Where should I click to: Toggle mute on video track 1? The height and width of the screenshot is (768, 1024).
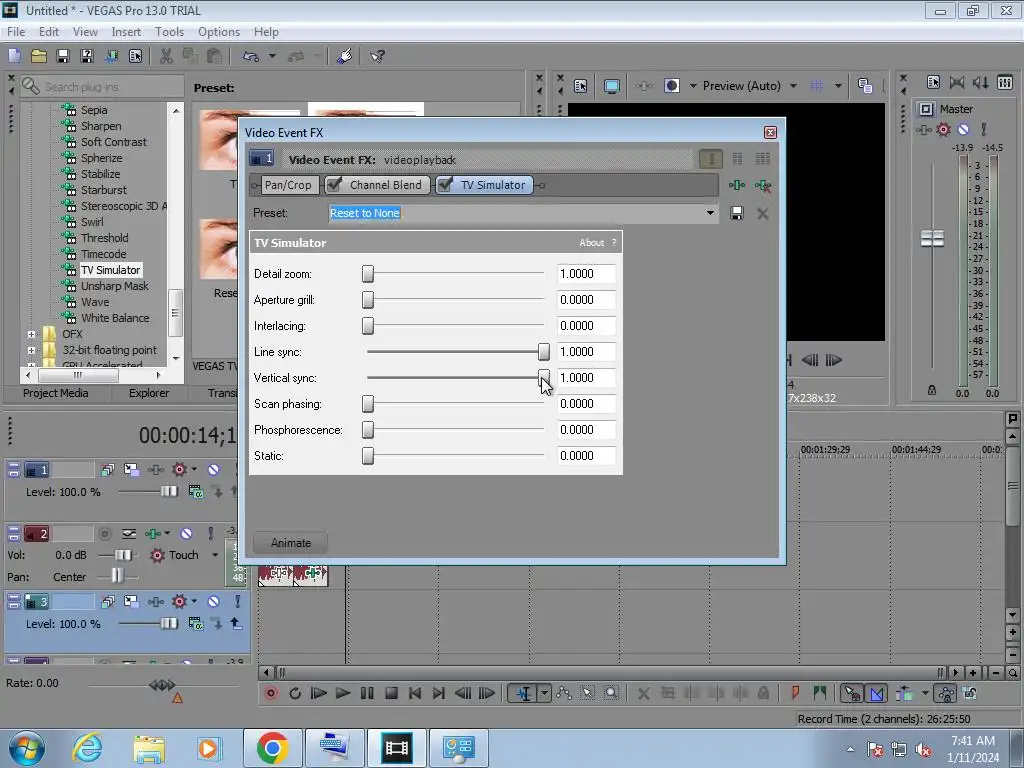[x=214, y=470]
